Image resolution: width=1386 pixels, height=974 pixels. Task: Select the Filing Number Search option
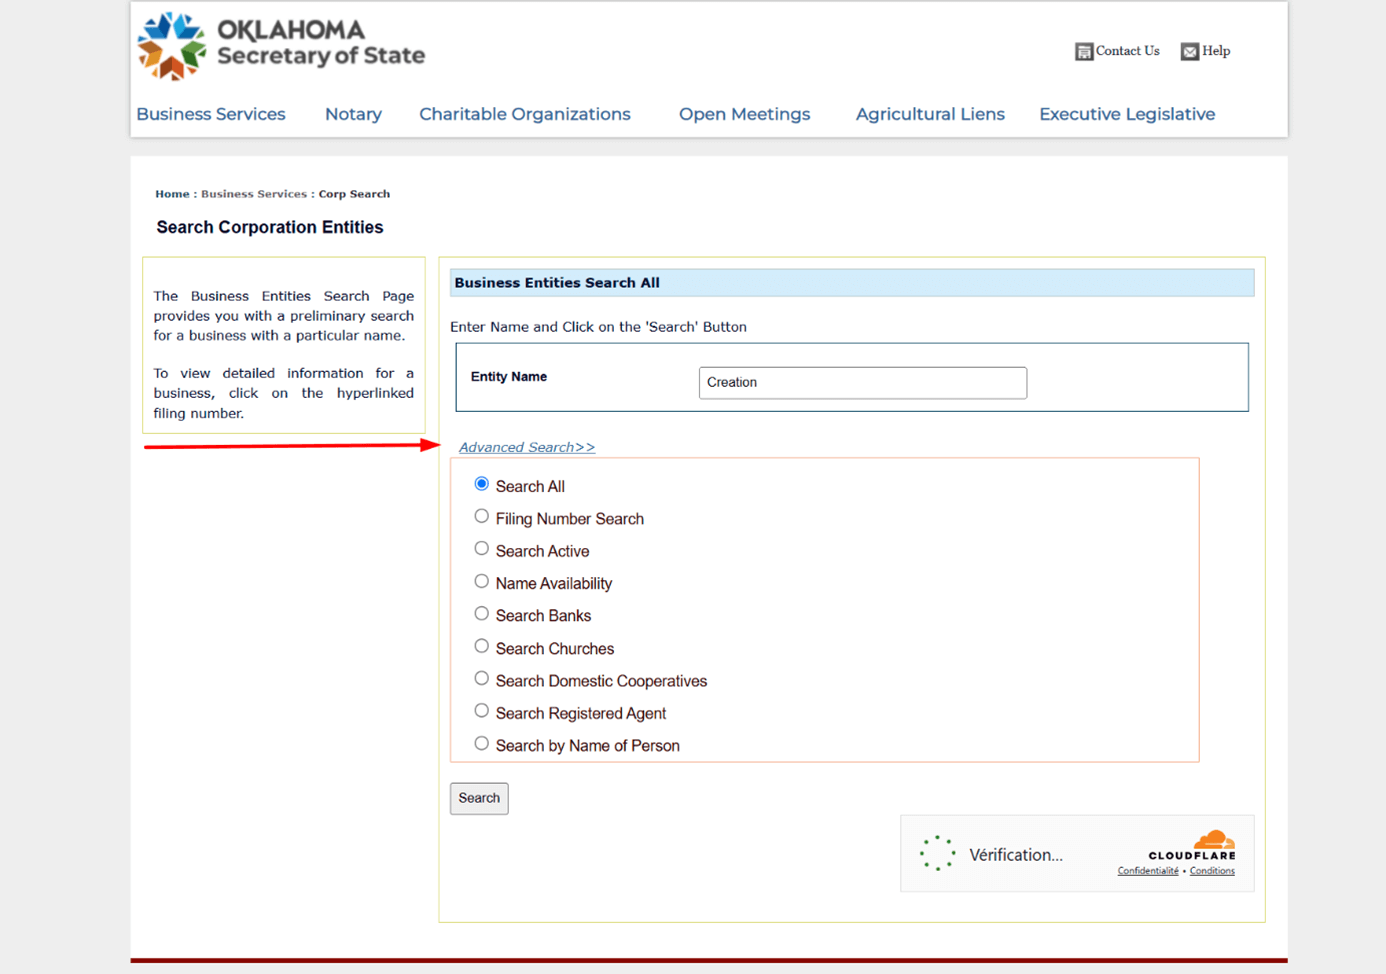coord(482,517)
